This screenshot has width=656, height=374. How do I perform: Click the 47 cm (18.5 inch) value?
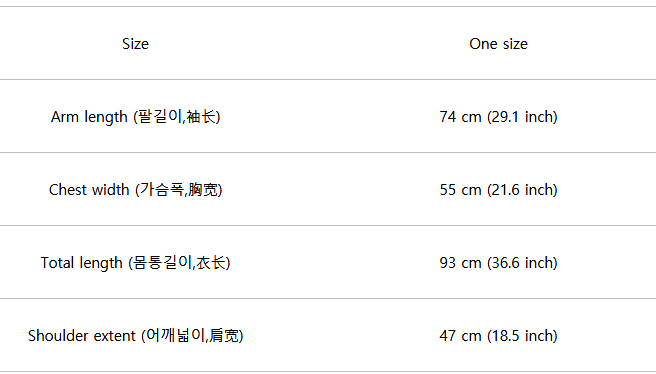coord(498,336)
